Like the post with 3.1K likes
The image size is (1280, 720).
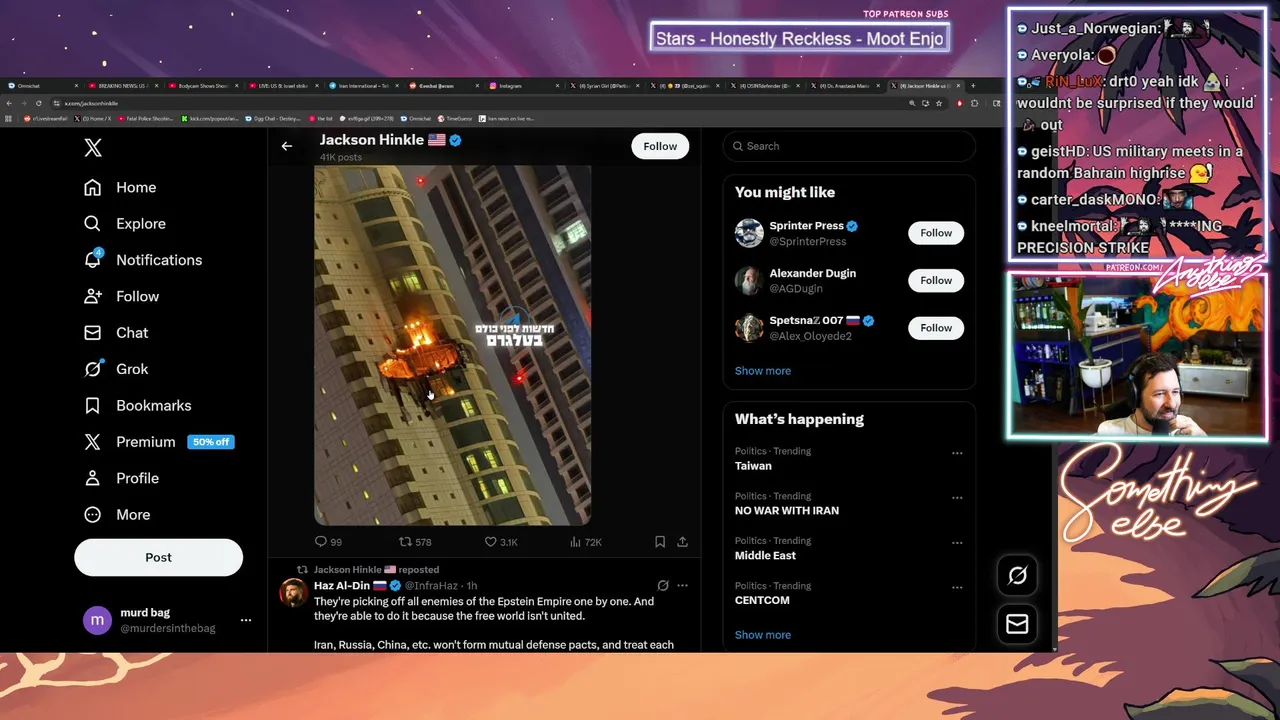click(x=501, y=542)
